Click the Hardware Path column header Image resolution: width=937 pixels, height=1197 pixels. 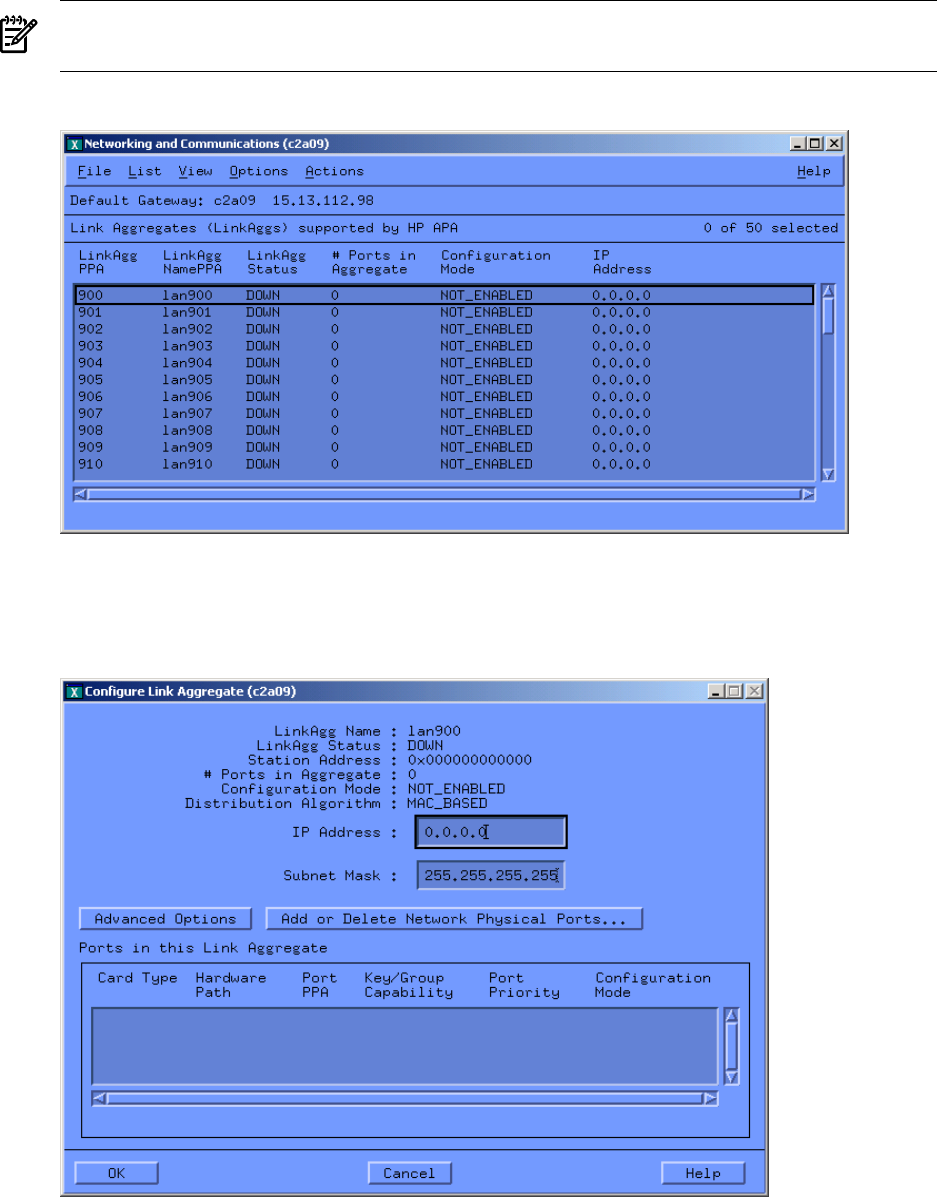tap(231, 985)
